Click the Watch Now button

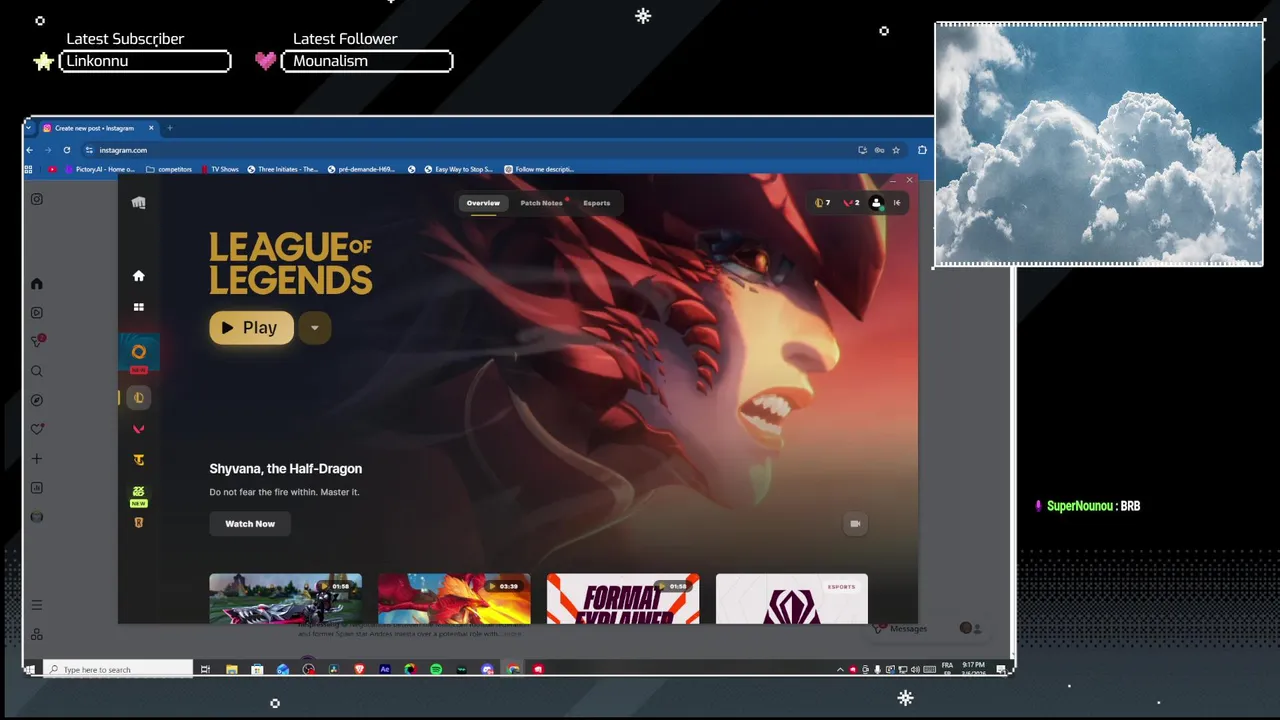(250, 524)
